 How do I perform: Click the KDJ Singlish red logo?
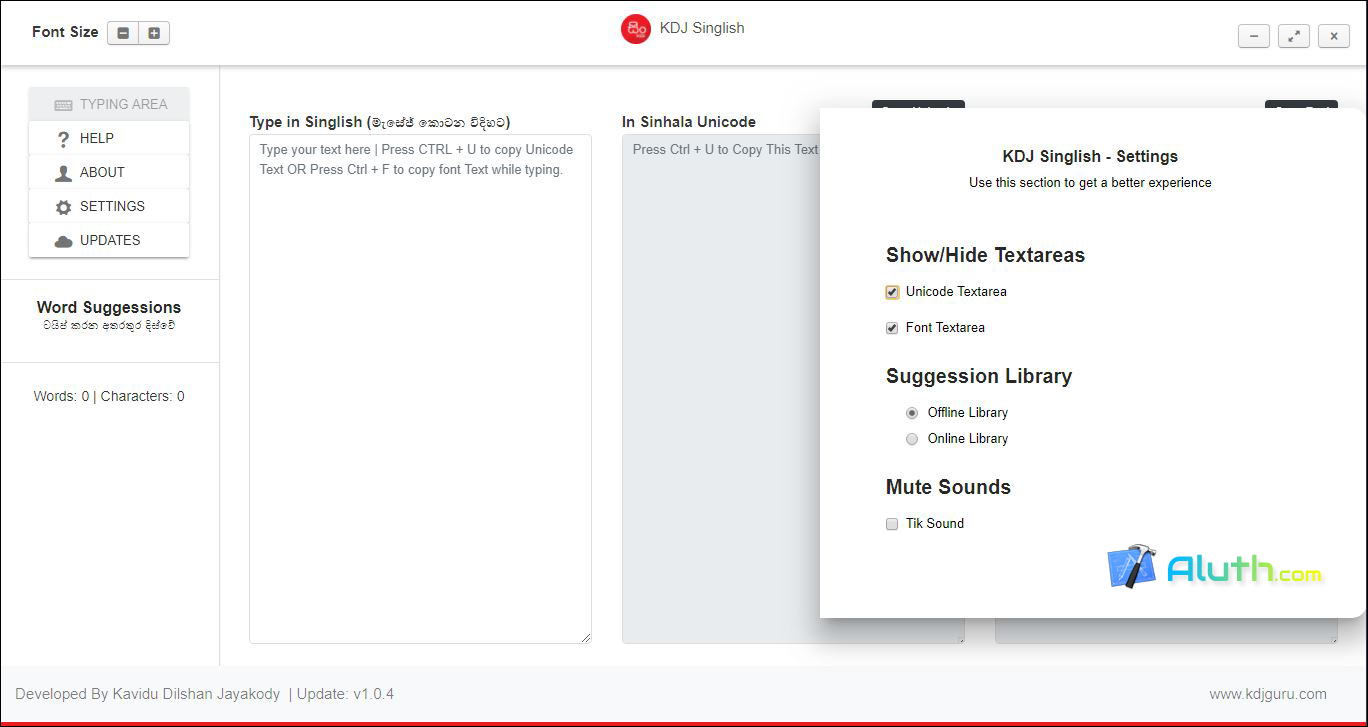635,29
